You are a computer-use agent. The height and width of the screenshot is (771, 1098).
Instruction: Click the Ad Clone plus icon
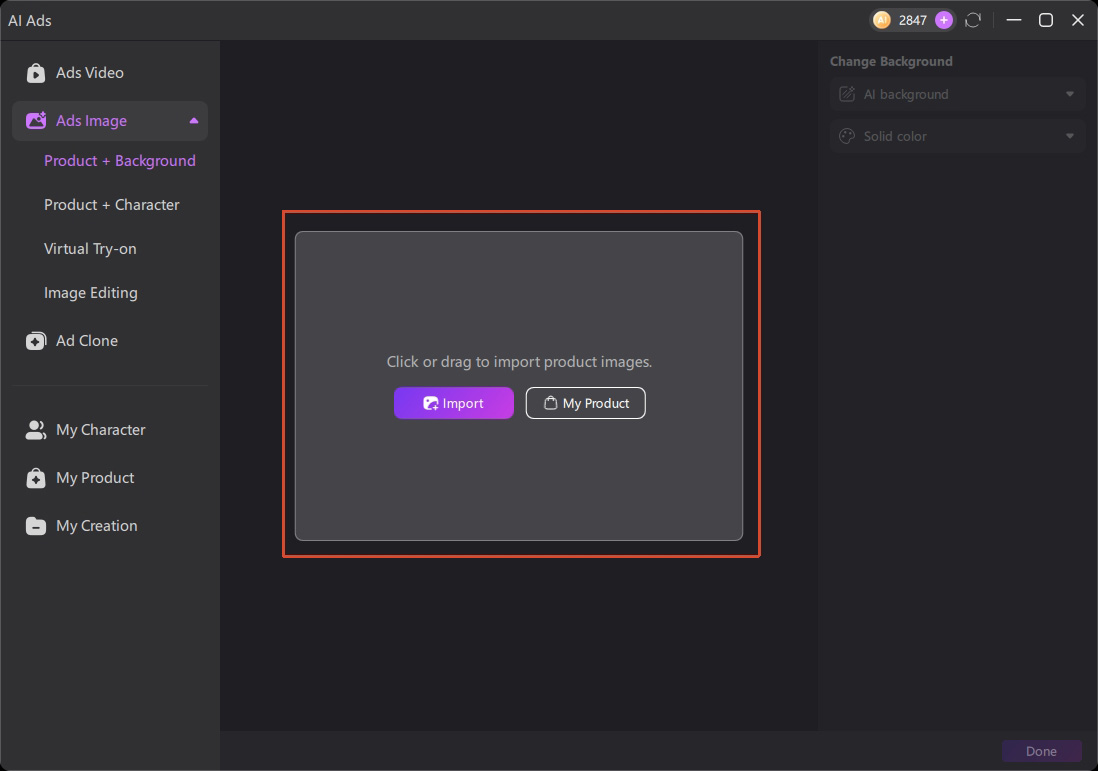pyautogui.click(x=36, y=341)
